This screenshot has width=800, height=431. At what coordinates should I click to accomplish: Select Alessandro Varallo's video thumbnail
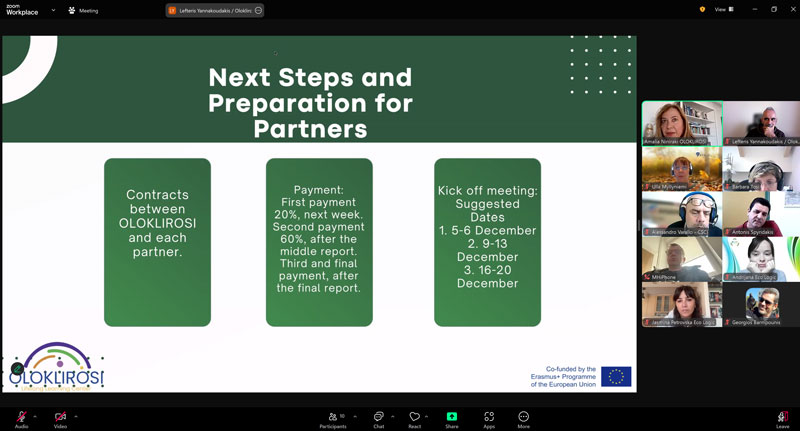click(x=681, y=214)
